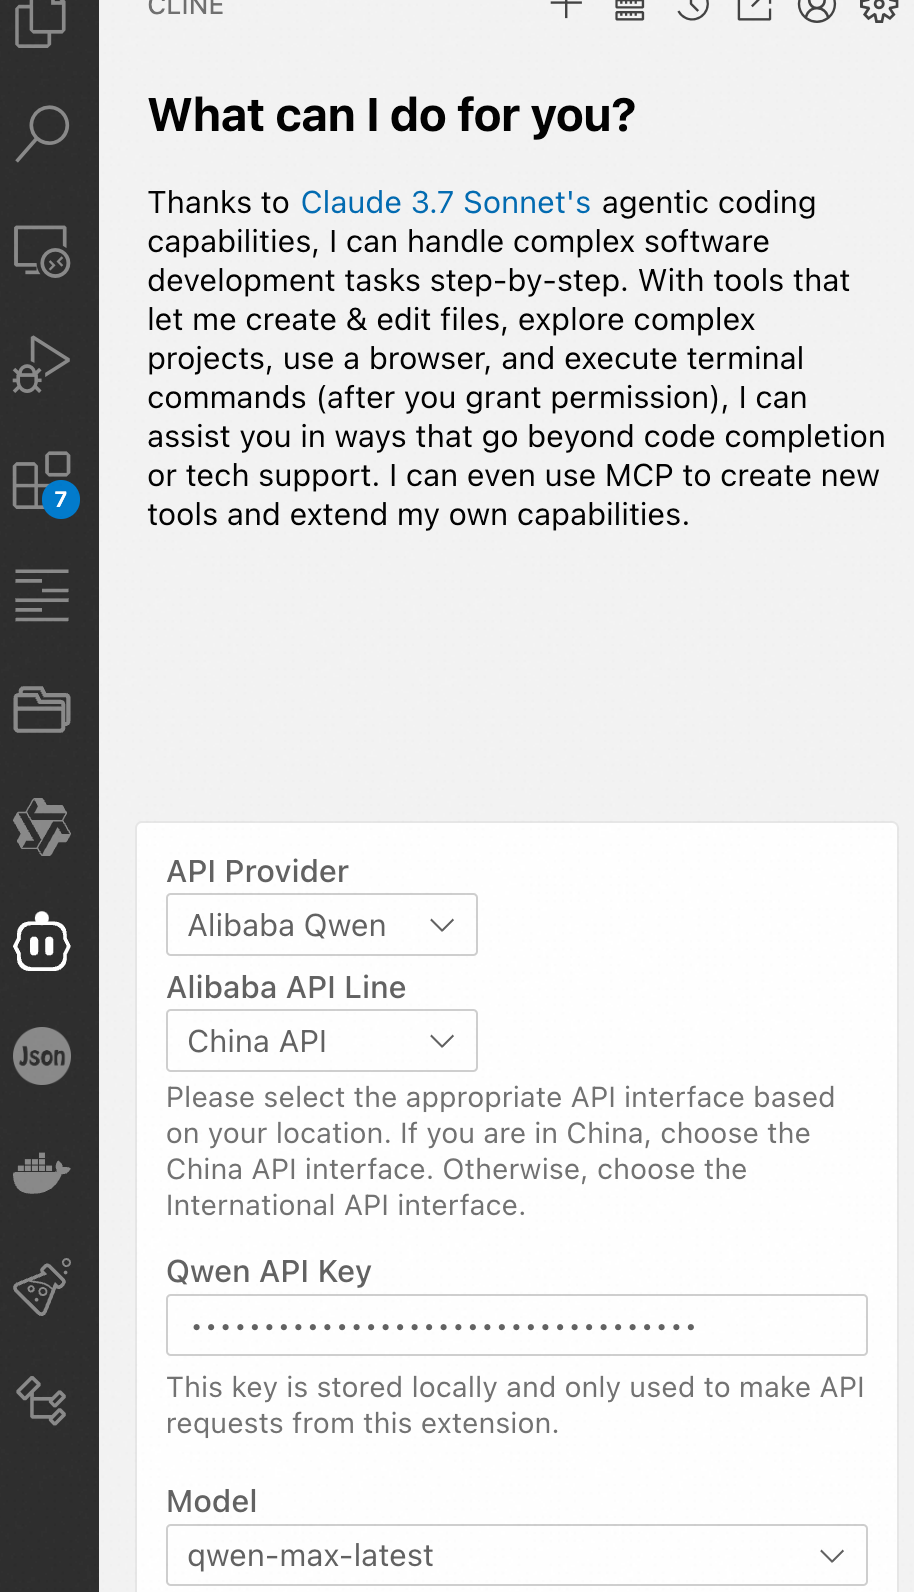This screenshot has width=914, height=1592.
Task: Open Cline task history
Action: point(692,9)
